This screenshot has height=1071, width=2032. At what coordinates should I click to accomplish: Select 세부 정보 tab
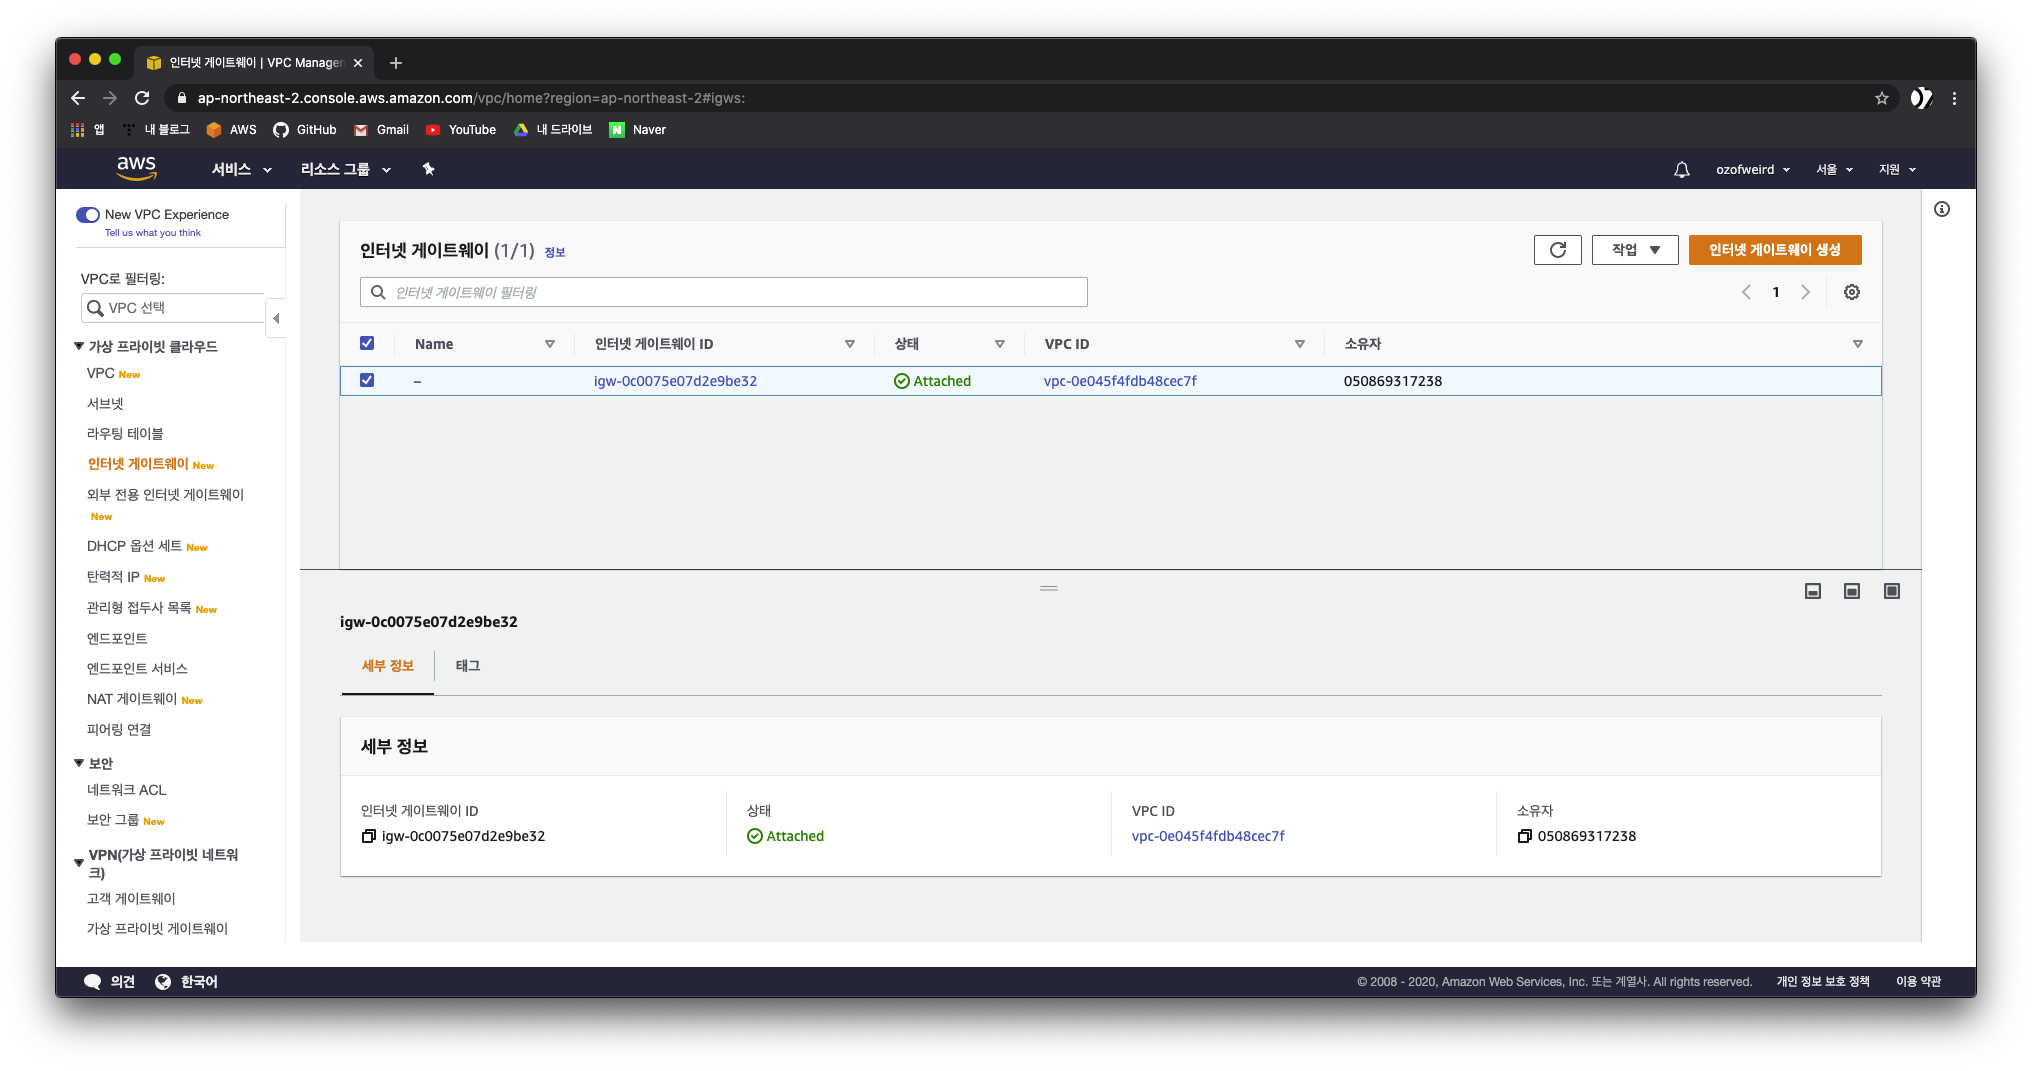[x=388, y=666]
